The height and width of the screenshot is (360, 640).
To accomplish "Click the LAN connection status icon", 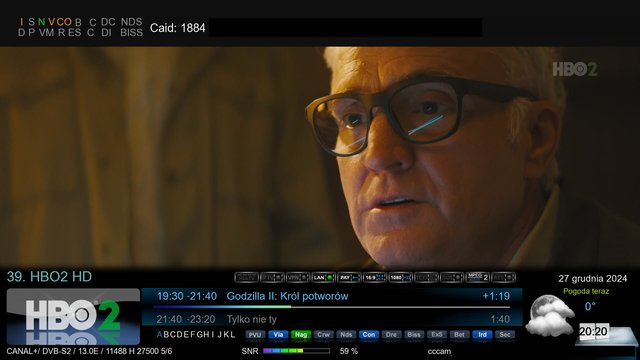I will tap(323, 278).
